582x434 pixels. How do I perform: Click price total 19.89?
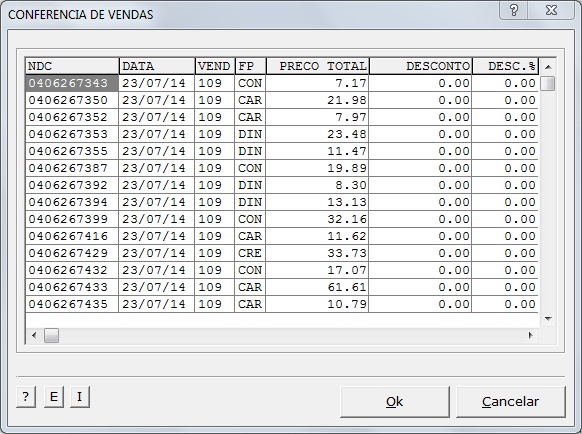[x=317, y=168]
